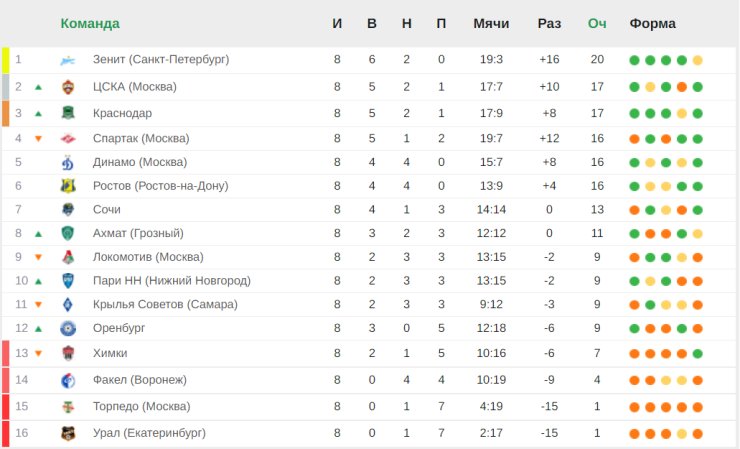Click the Fakel Voronezh logo
The height and width of the screenshot is (449, 740).
[x=68, y=380]
